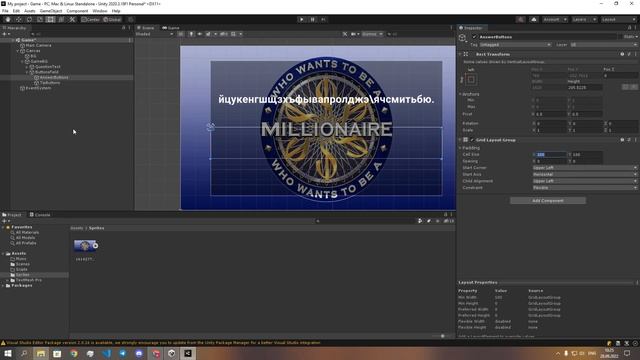Image resolution: width=640 pixels, height=360 pixels.
Task: Open the Layout dropdown
Action: click(618, 19)
